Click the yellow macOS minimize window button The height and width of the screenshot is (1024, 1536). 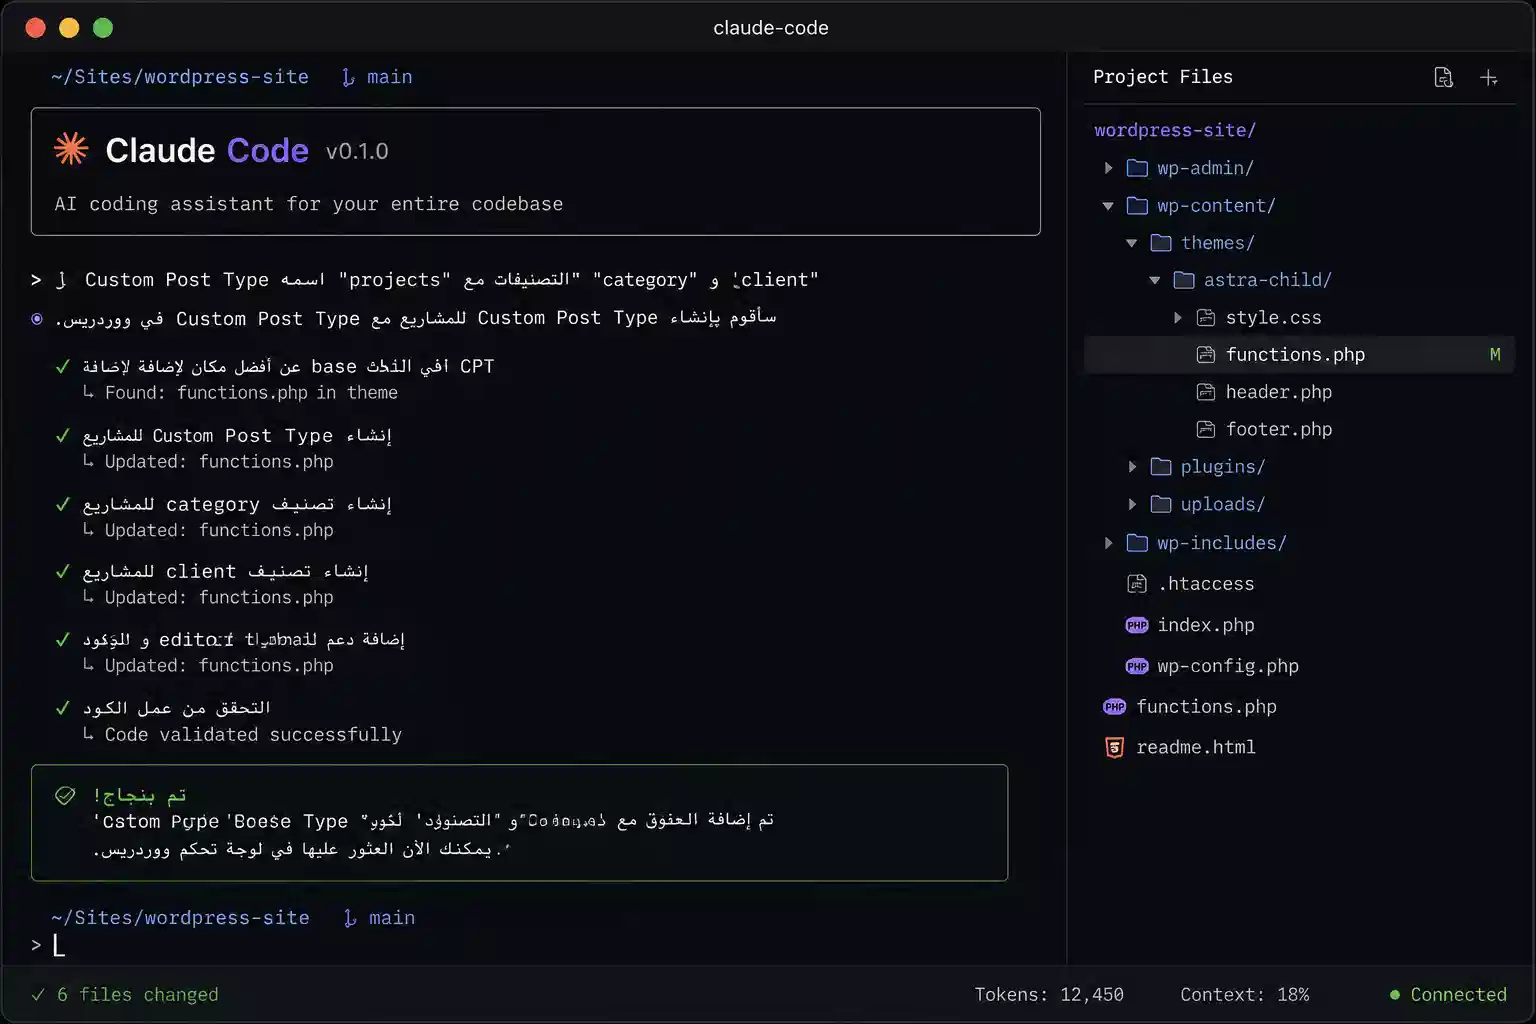(x=69, y=28)
